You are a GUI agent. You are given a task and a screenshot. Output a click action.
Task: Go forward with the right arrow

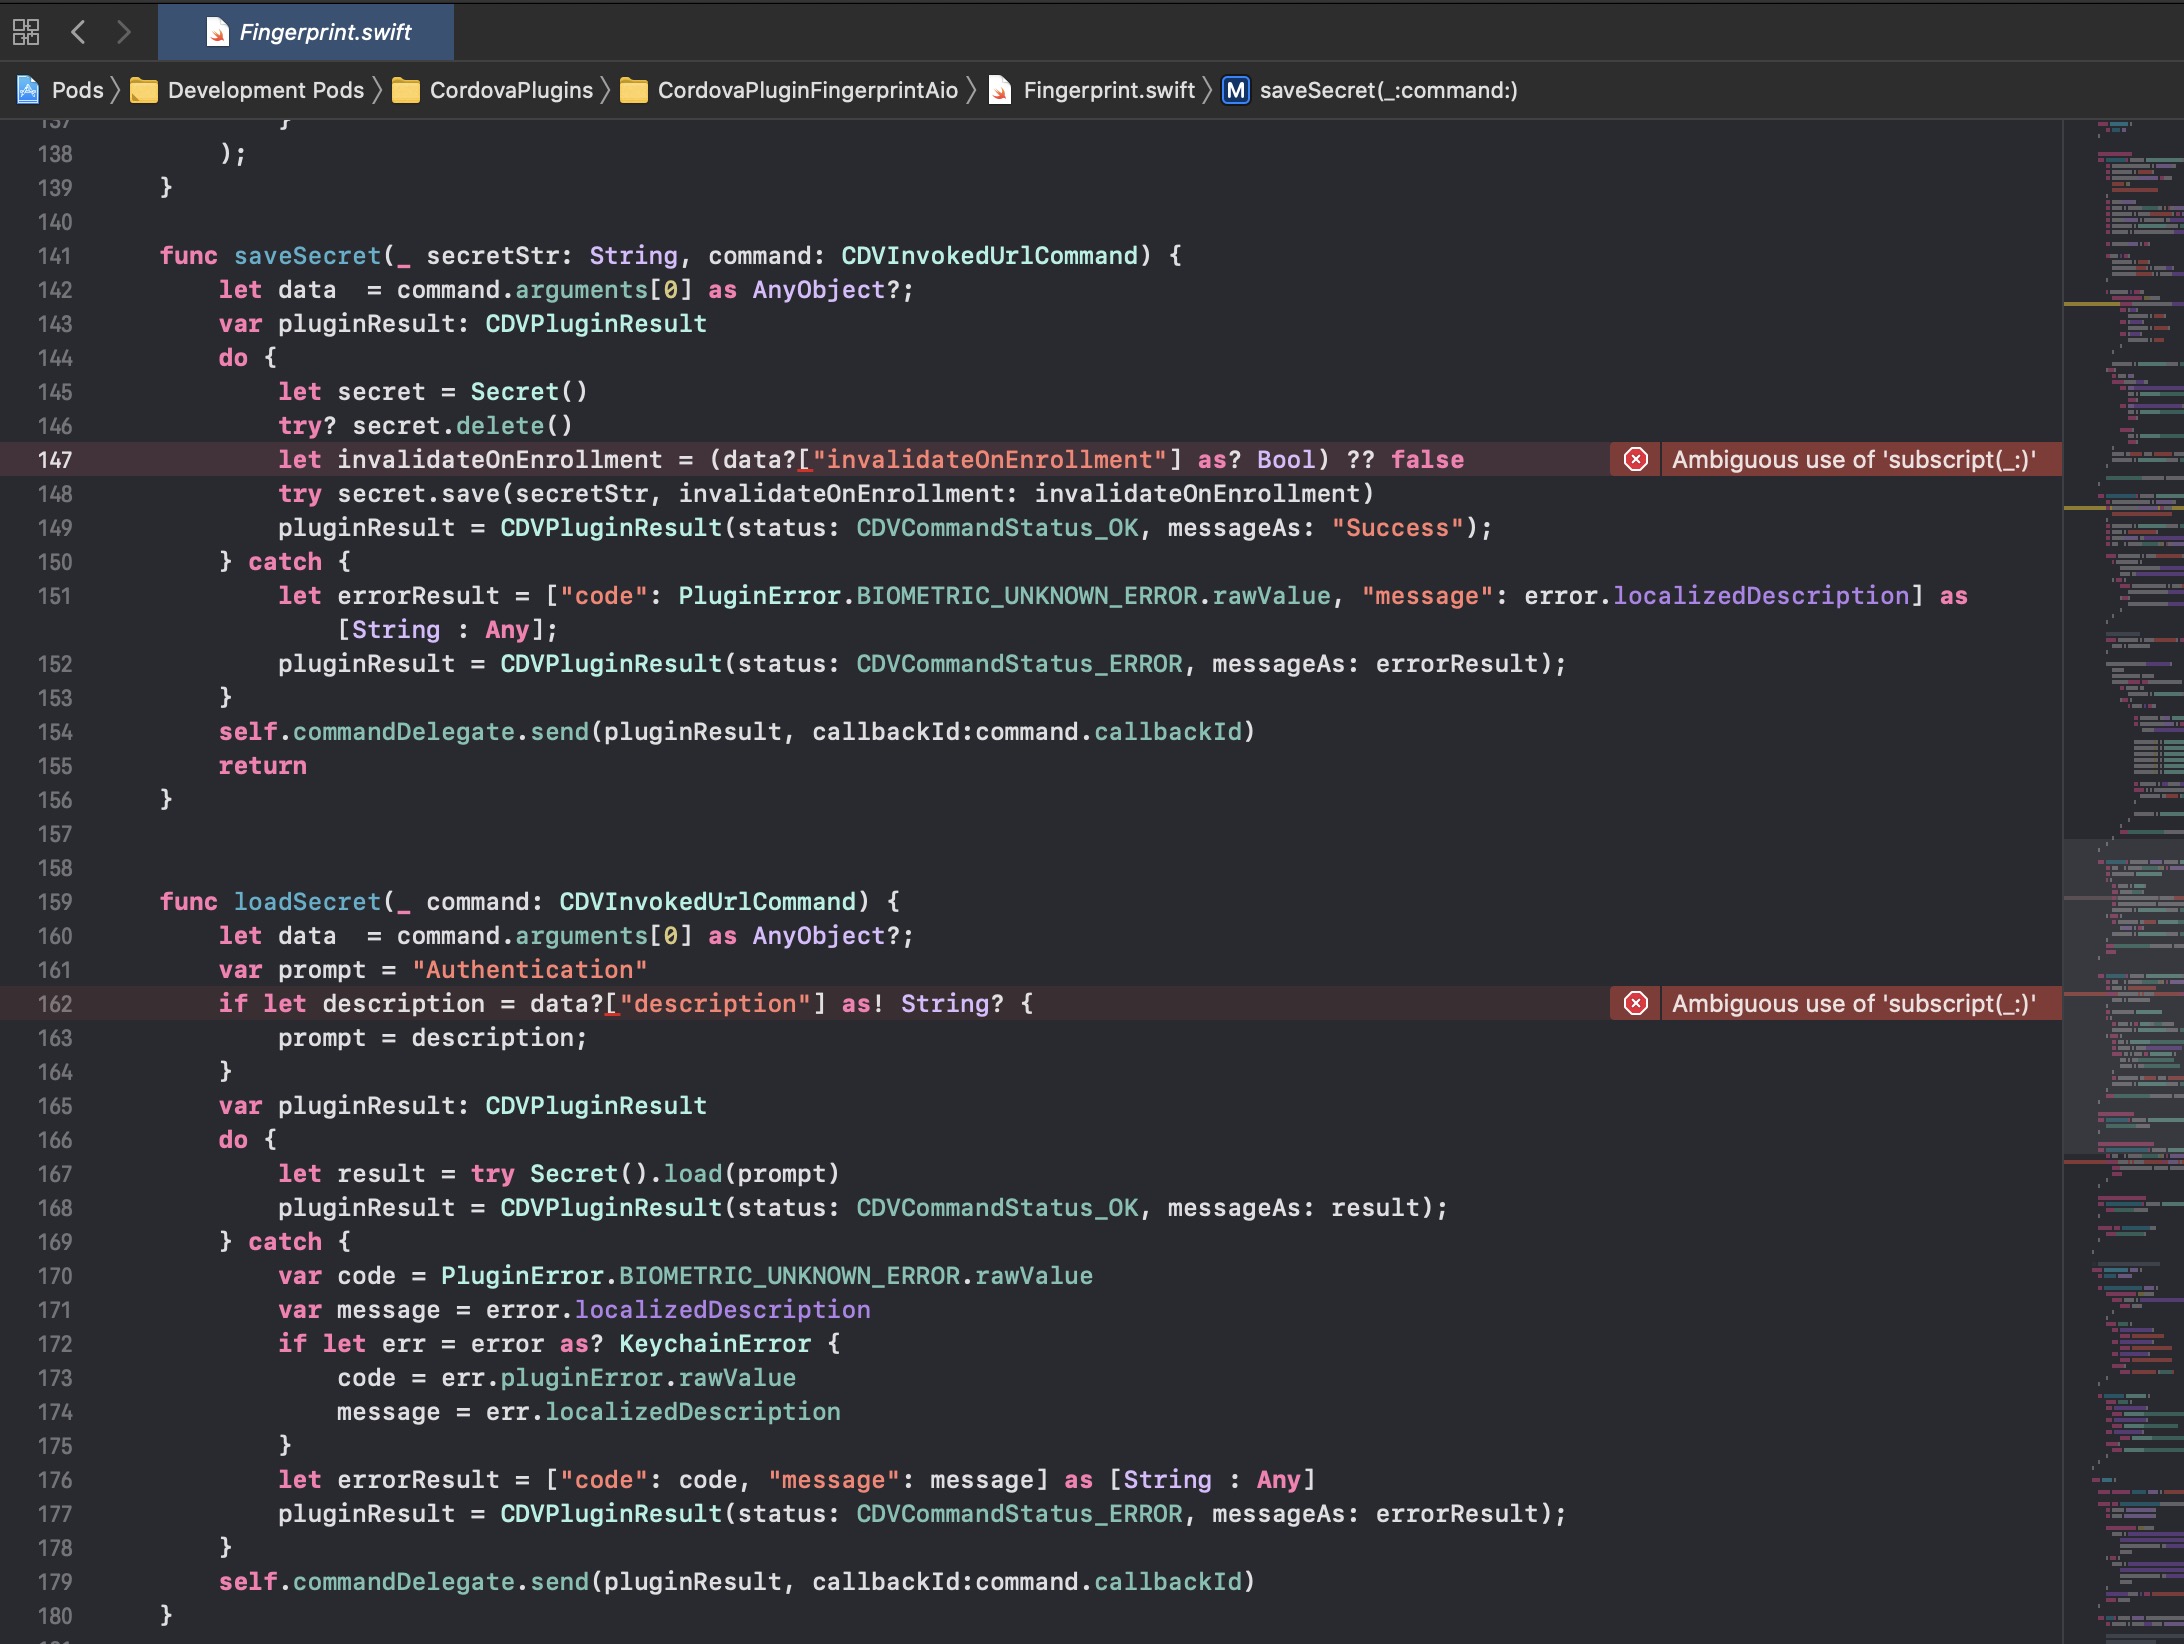pyautogui.click(x=123, y=32)
